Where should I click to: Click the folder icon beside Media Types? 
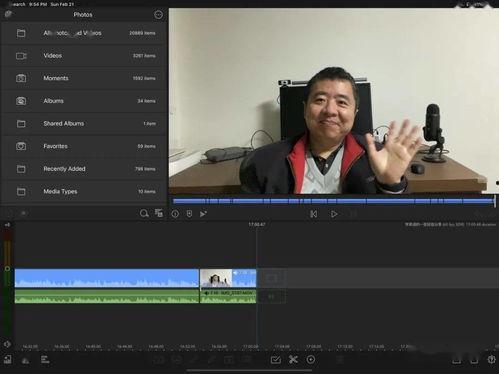21,192
